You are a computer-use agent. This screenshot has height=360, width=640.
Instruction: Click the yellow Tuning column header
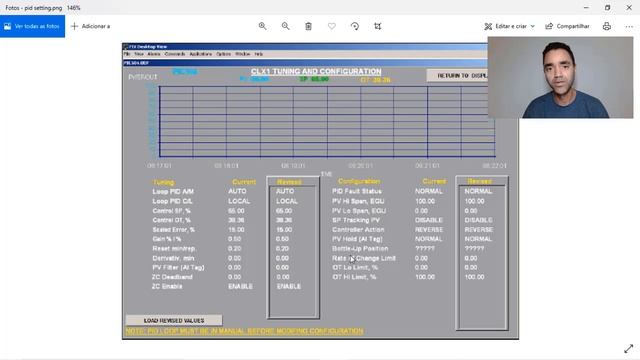(164, 182)
